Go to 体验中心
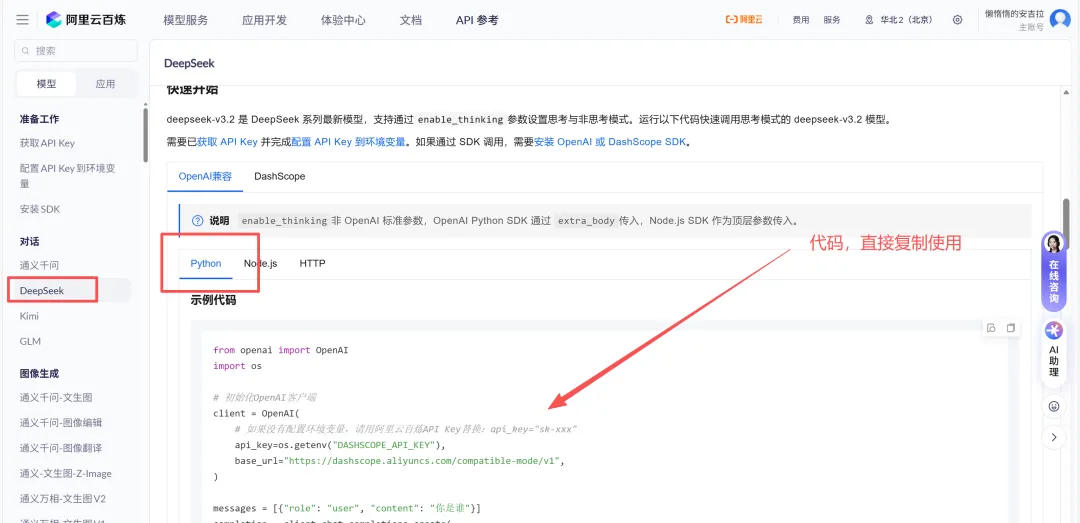The height and width of the screenshot is (523, 1080). point(343,20)
